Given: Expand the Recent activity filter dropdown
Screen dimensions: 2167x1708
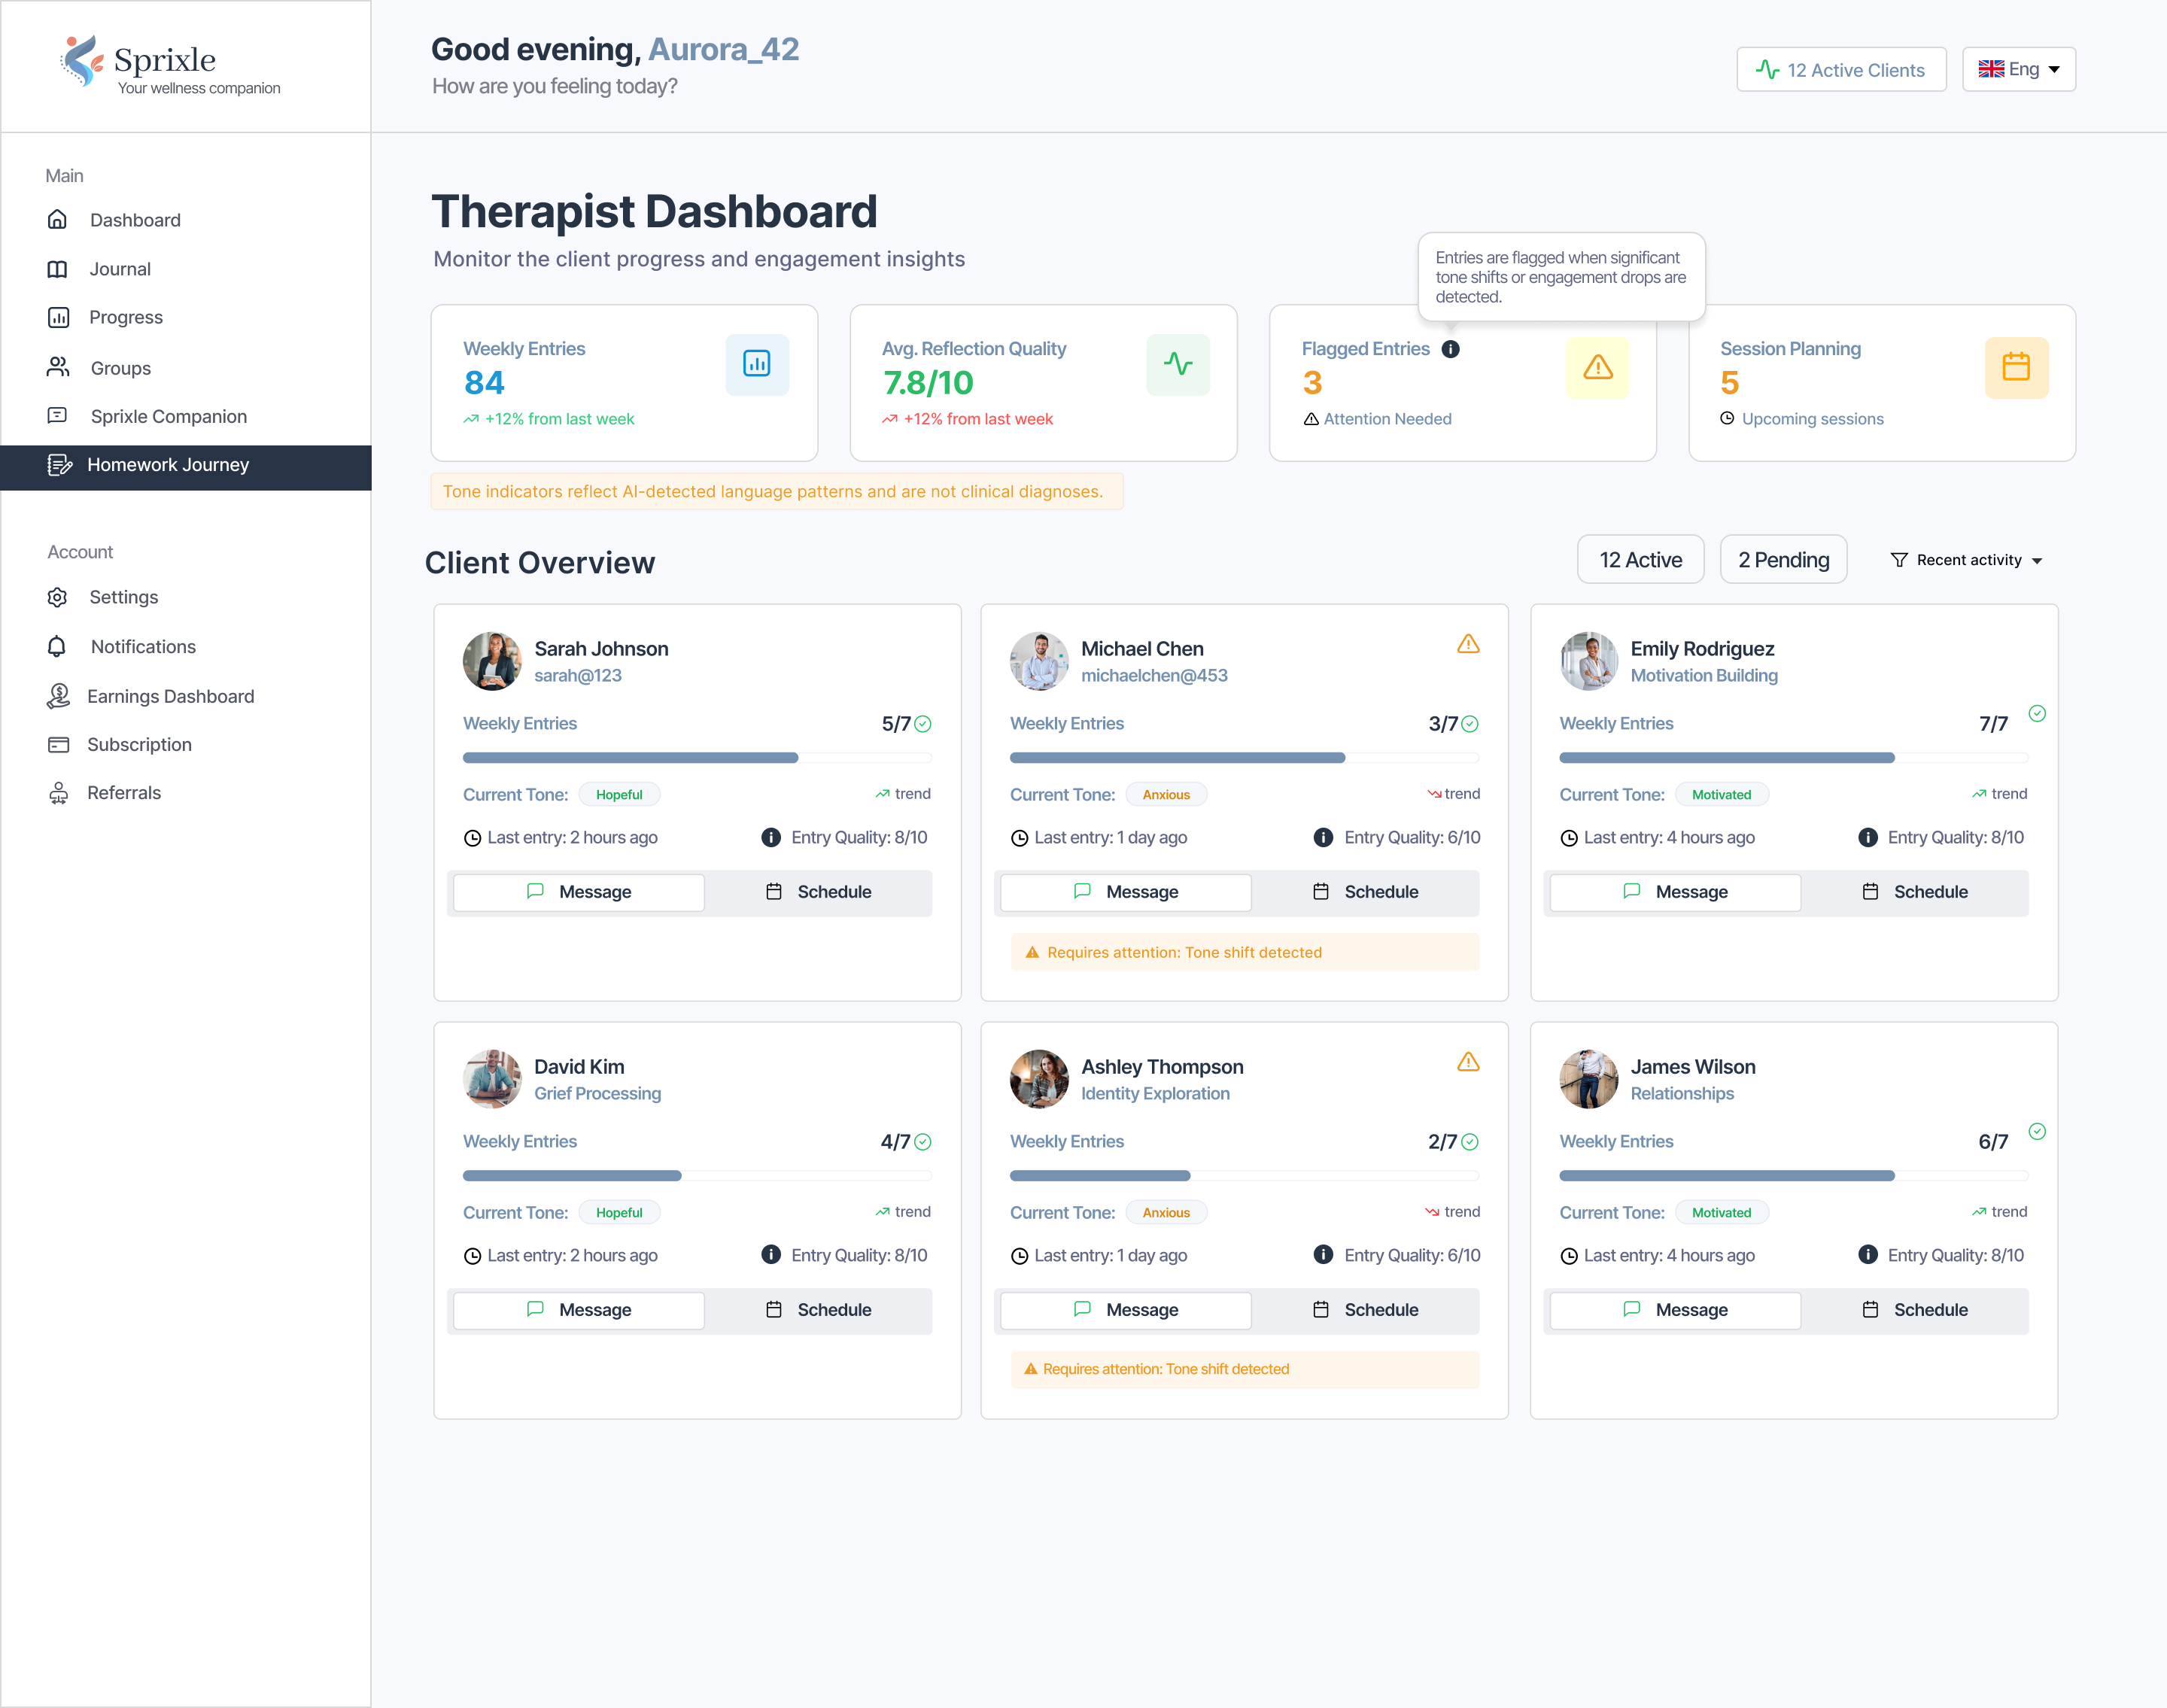Looking at the screenshot, I should click(1966, 560).
